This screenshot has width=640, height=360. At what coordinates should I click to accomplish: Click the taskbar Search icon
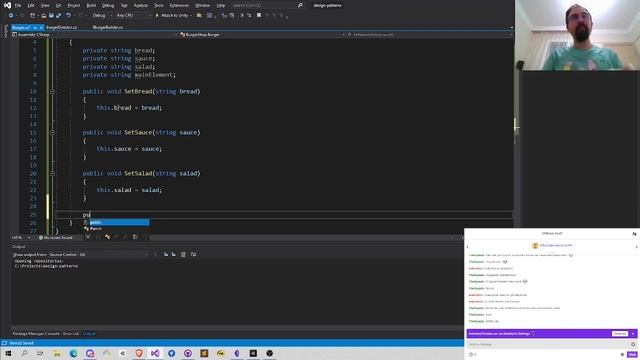pos(24,353)
